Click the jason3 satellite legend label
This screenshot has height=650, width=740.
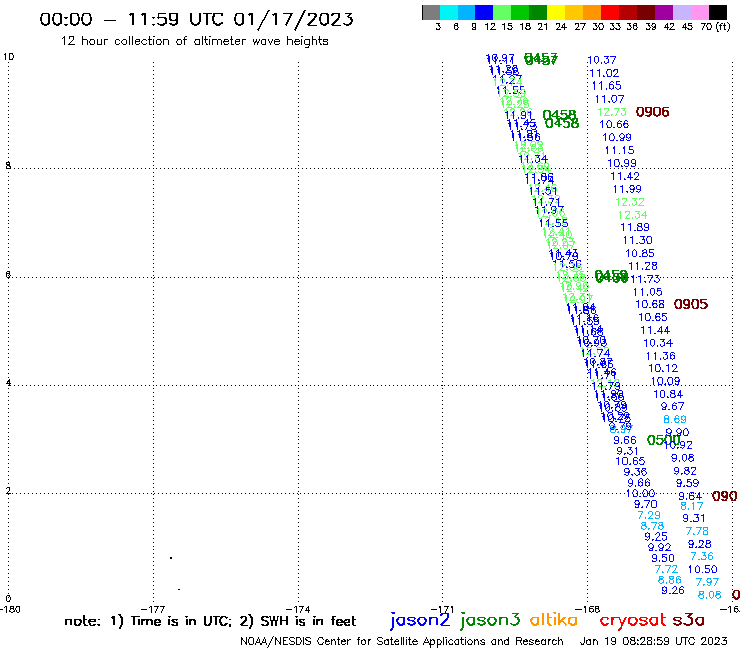490,621
